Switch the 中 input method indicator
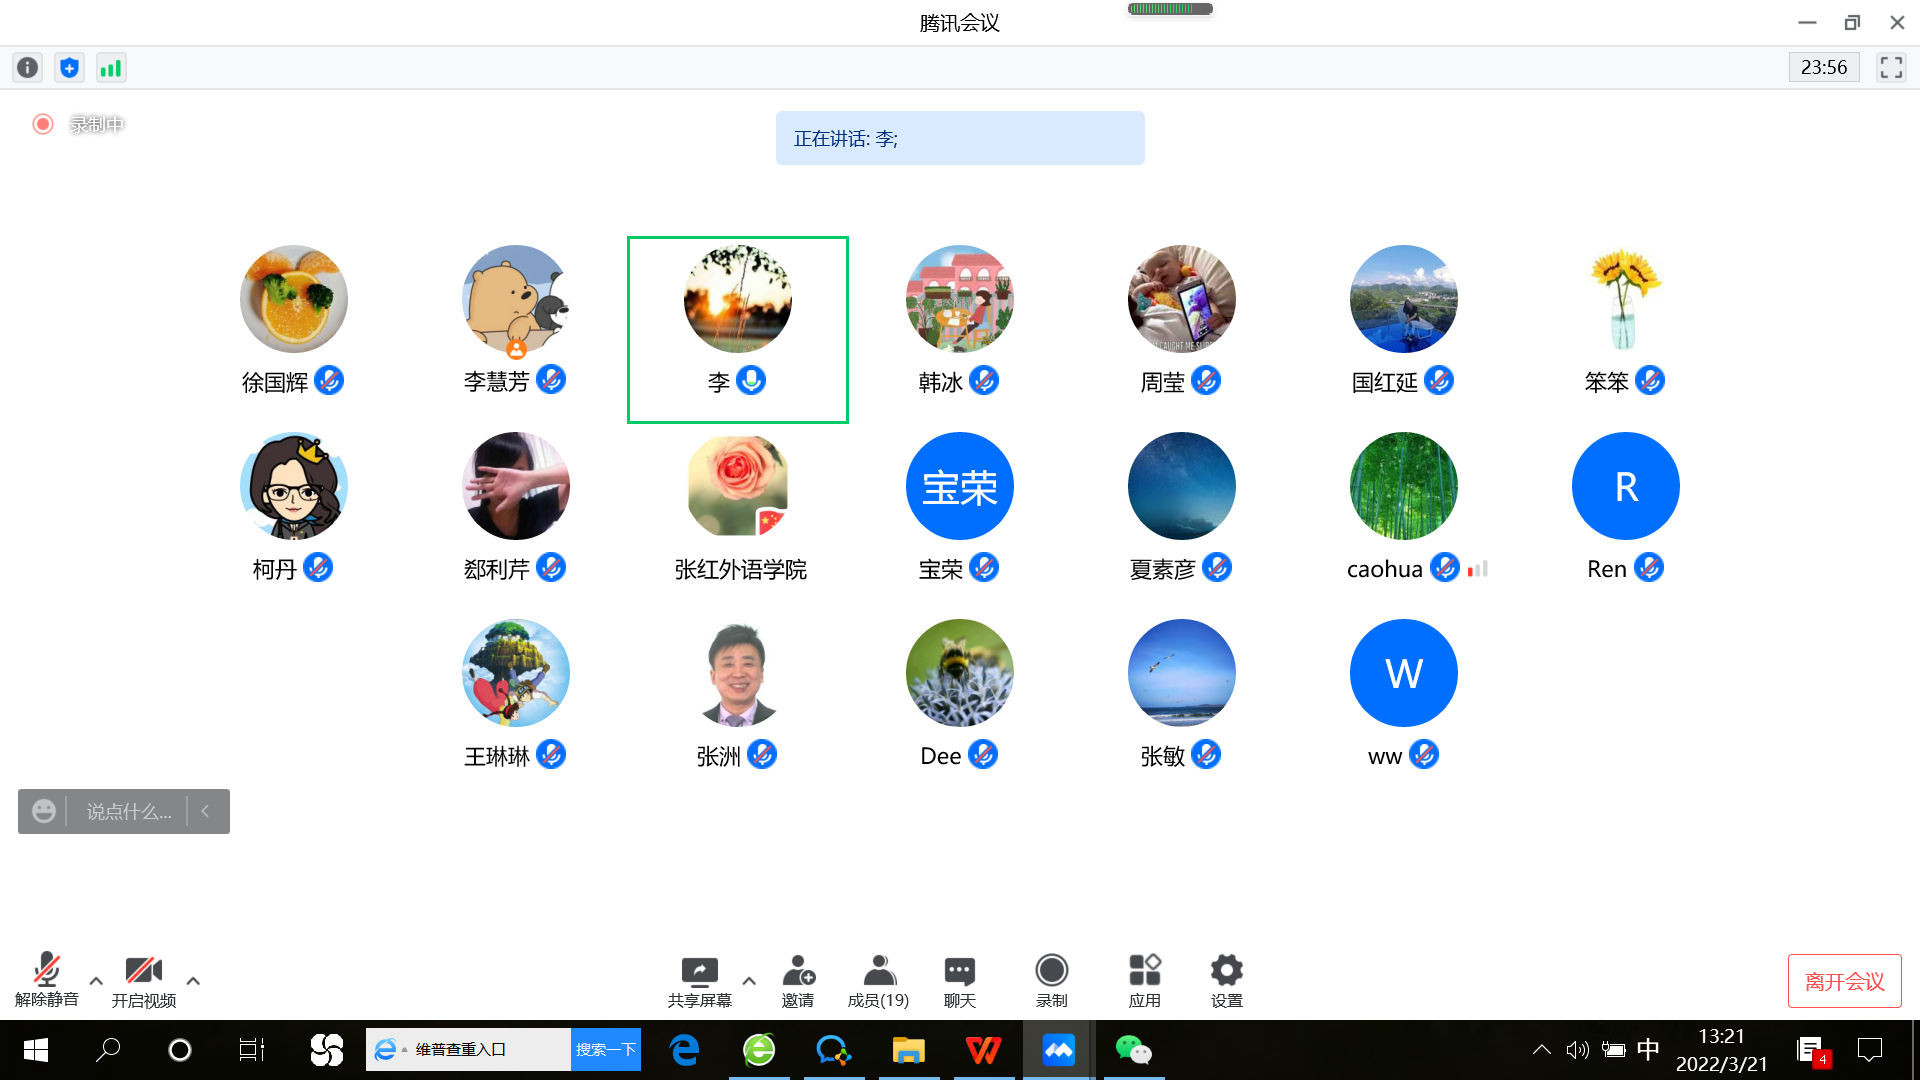This screenshot has width=1920, height=1080. [1648, 1049]
